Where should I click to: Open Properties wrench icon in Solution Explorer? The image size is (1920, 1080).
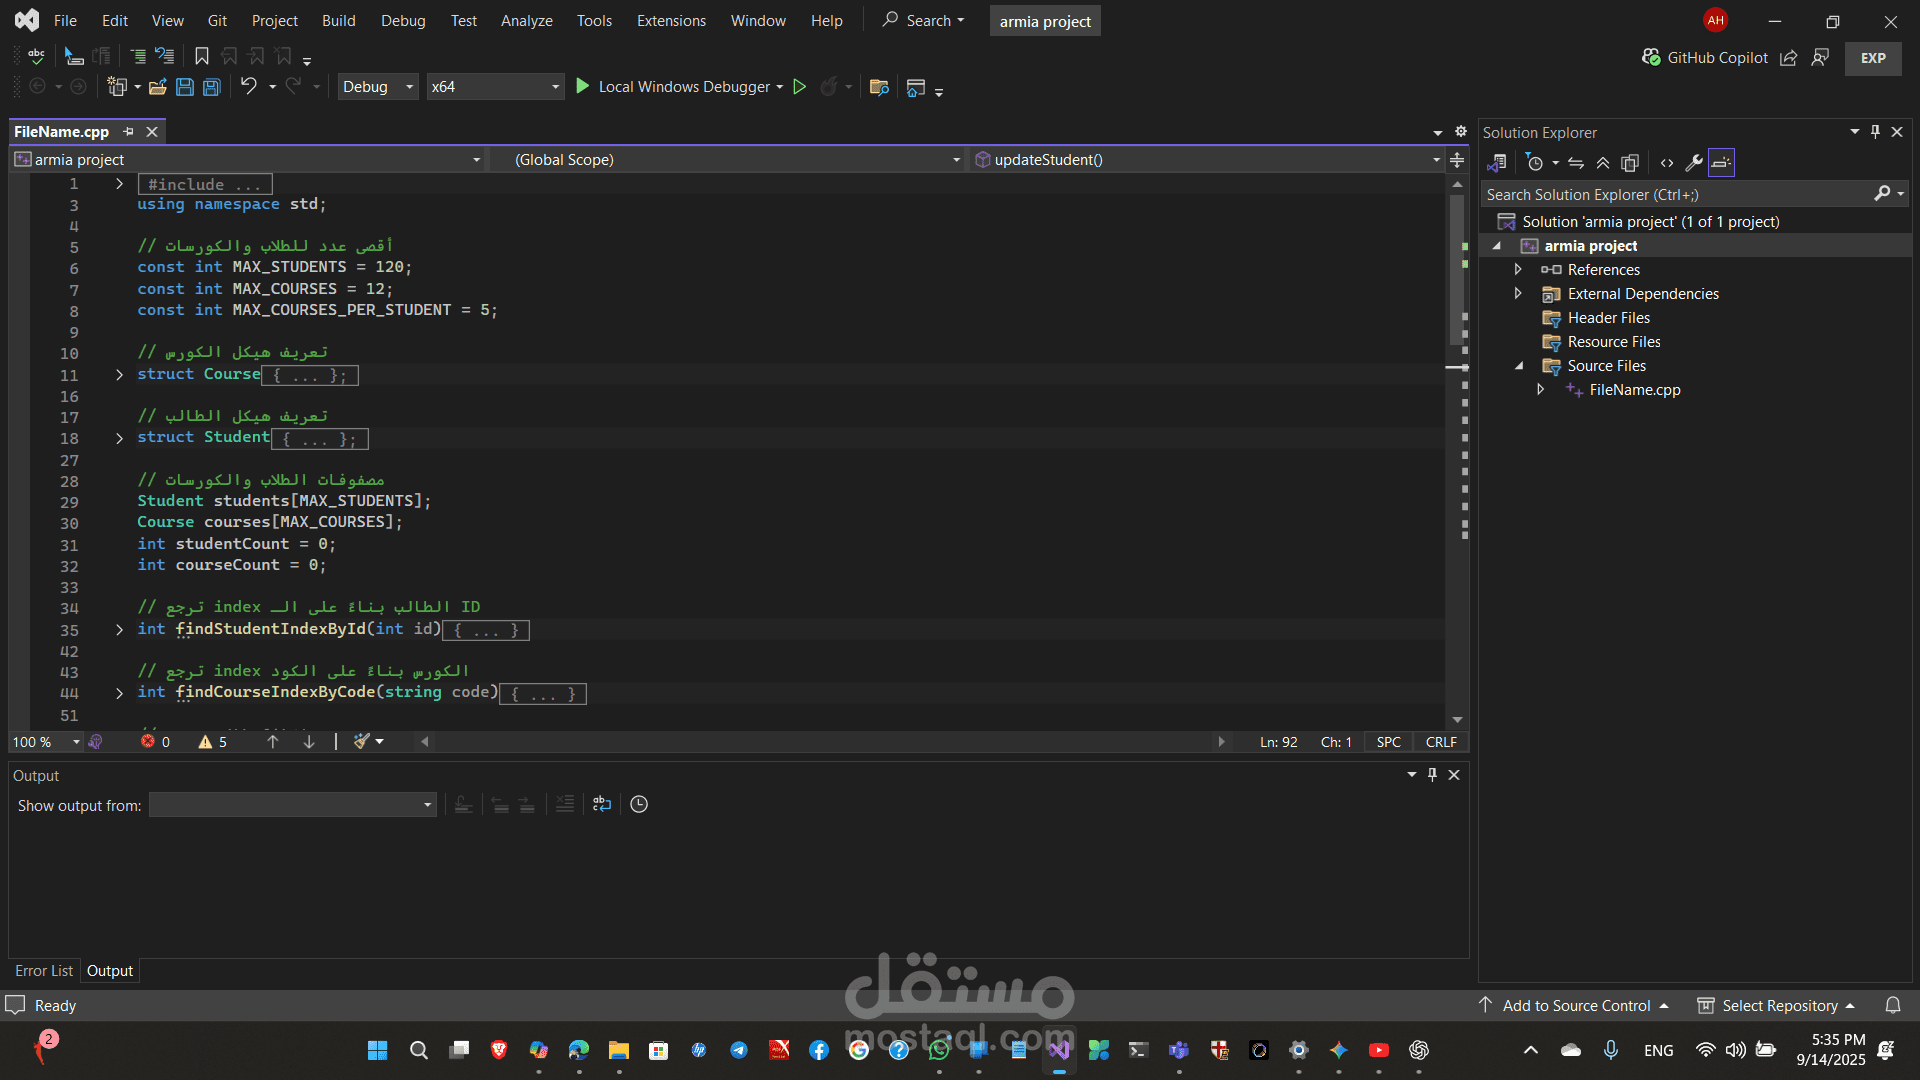click(x=1694, y=163)
